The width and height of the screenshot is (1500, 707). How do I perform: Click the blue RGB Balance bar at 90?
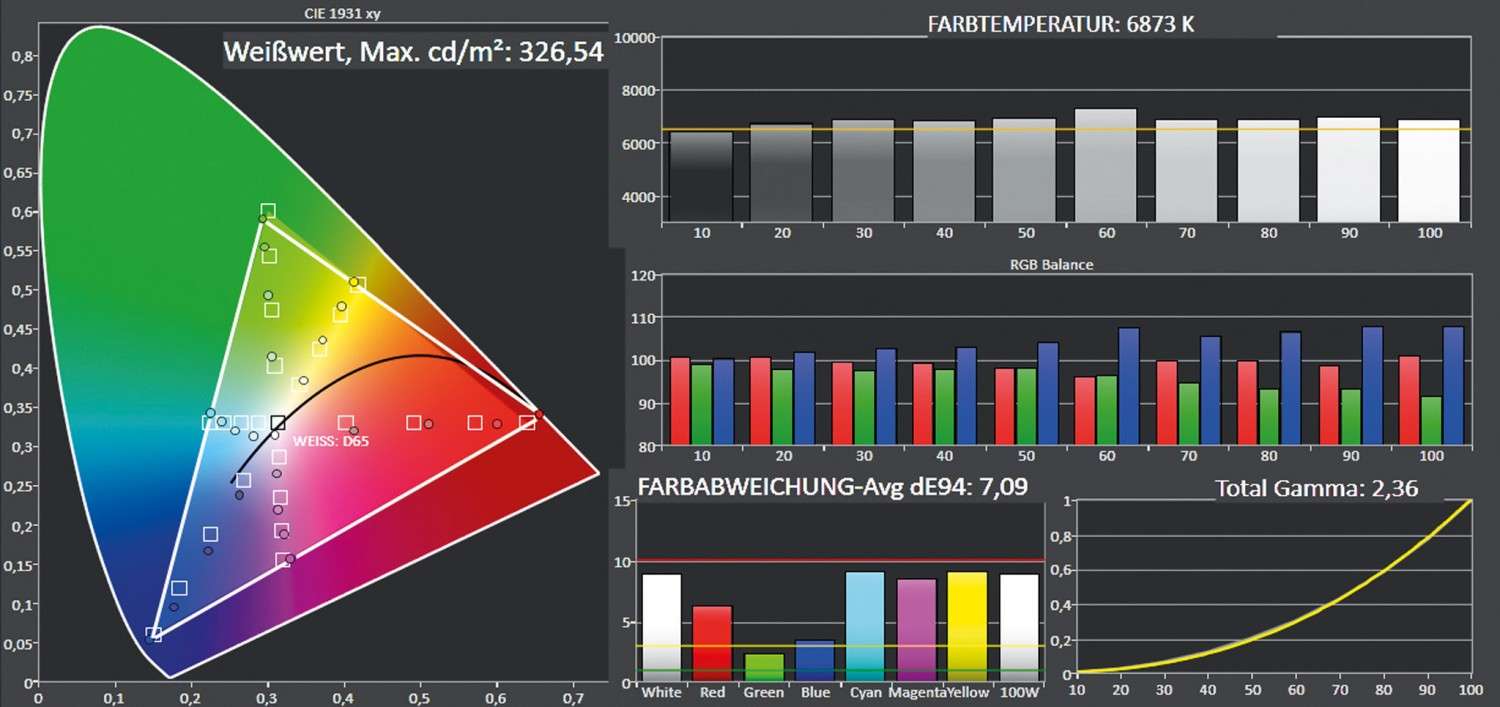1372,386
